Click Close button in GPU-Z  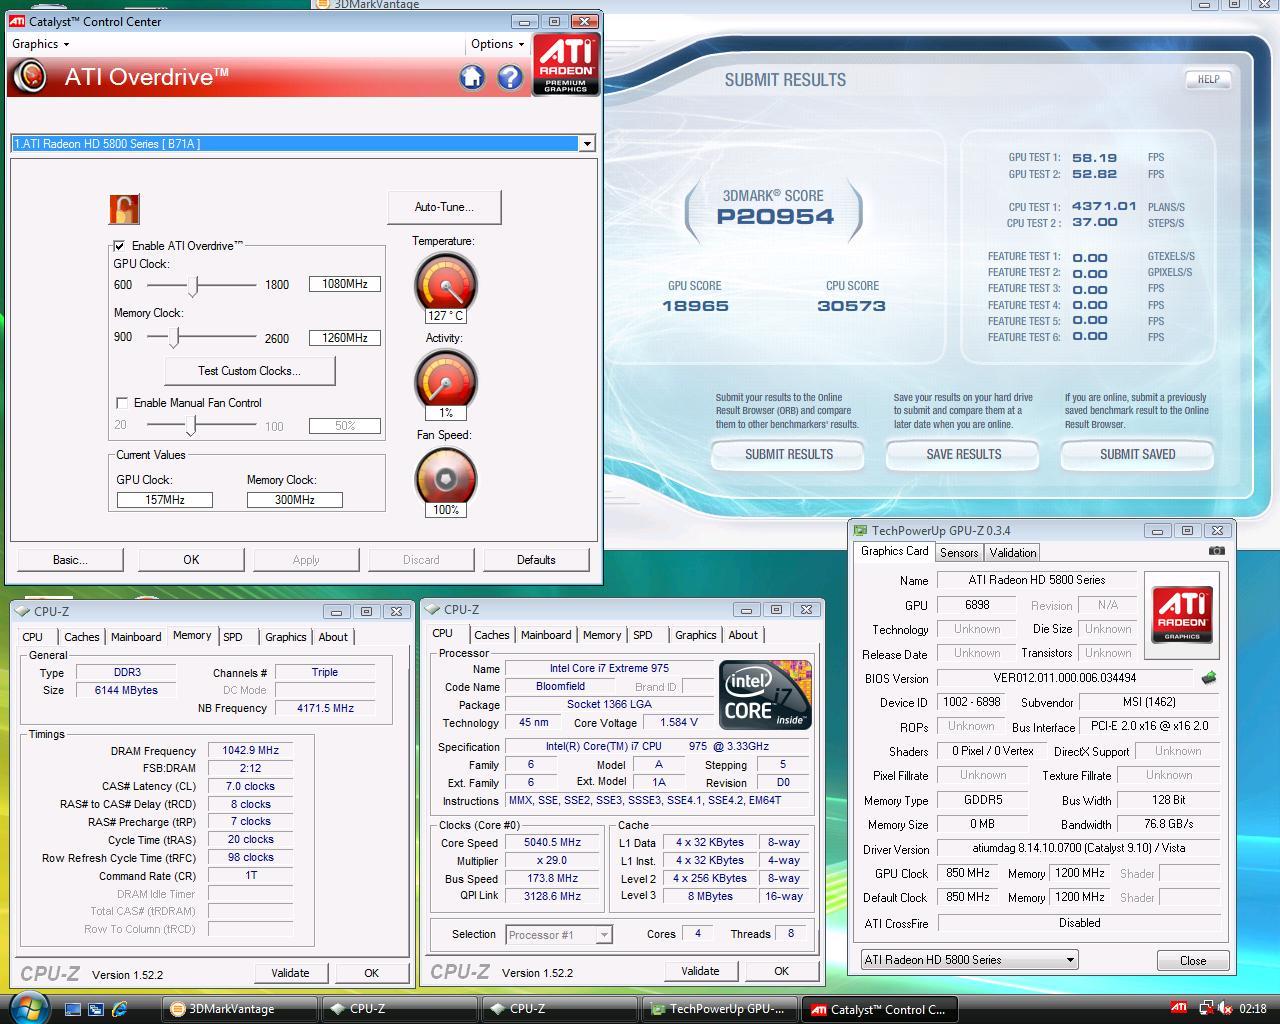(x=1193, y=960)
